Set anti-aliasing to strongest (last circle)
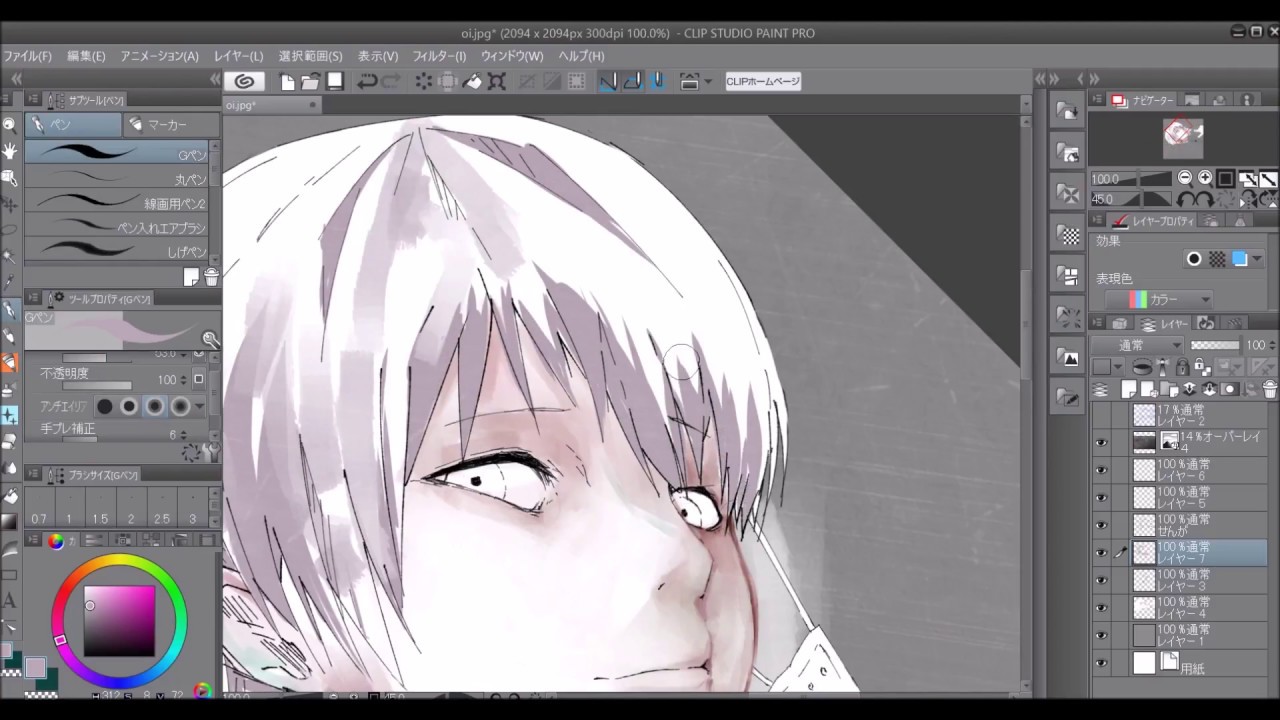1280x720 pixels. pos(180,406)
